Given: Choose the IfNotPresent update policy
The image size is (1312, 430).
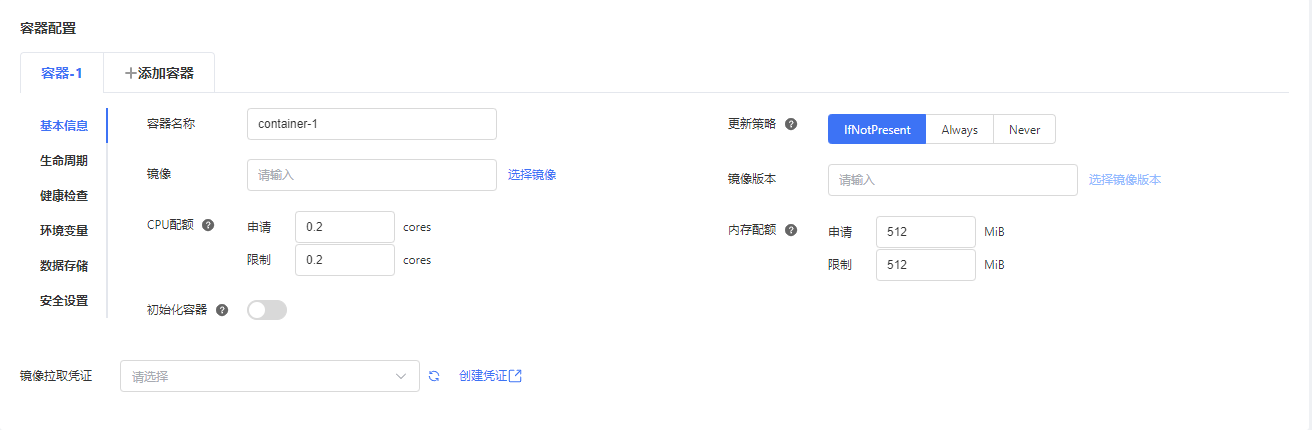Looking at the screenshot, I should coord(877,130).
